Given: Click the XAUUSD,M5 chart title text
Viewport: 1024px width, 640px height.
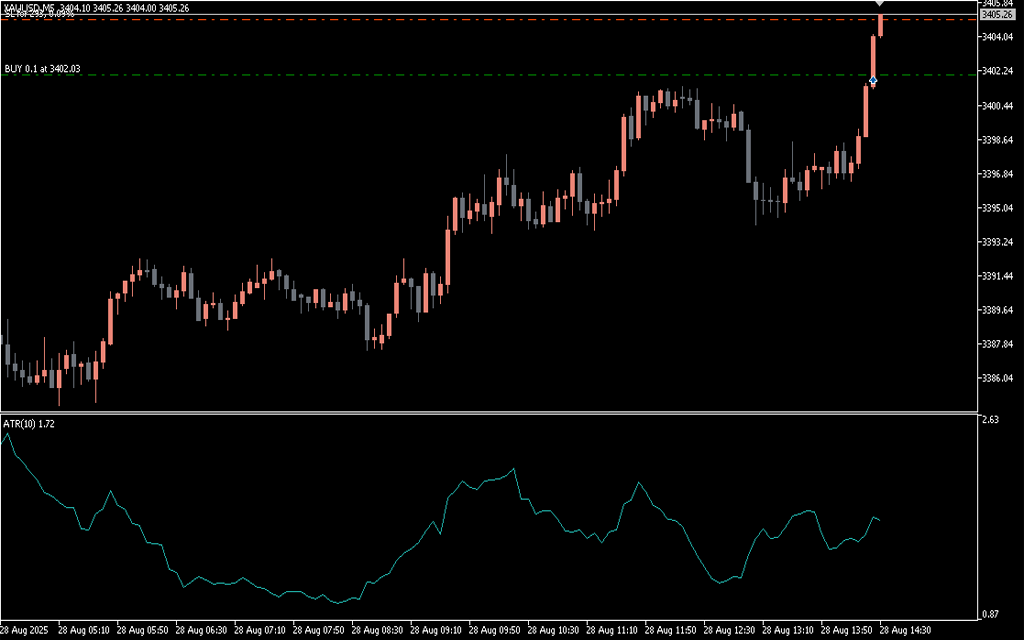Looking at the screenshot, I should 29,7.
